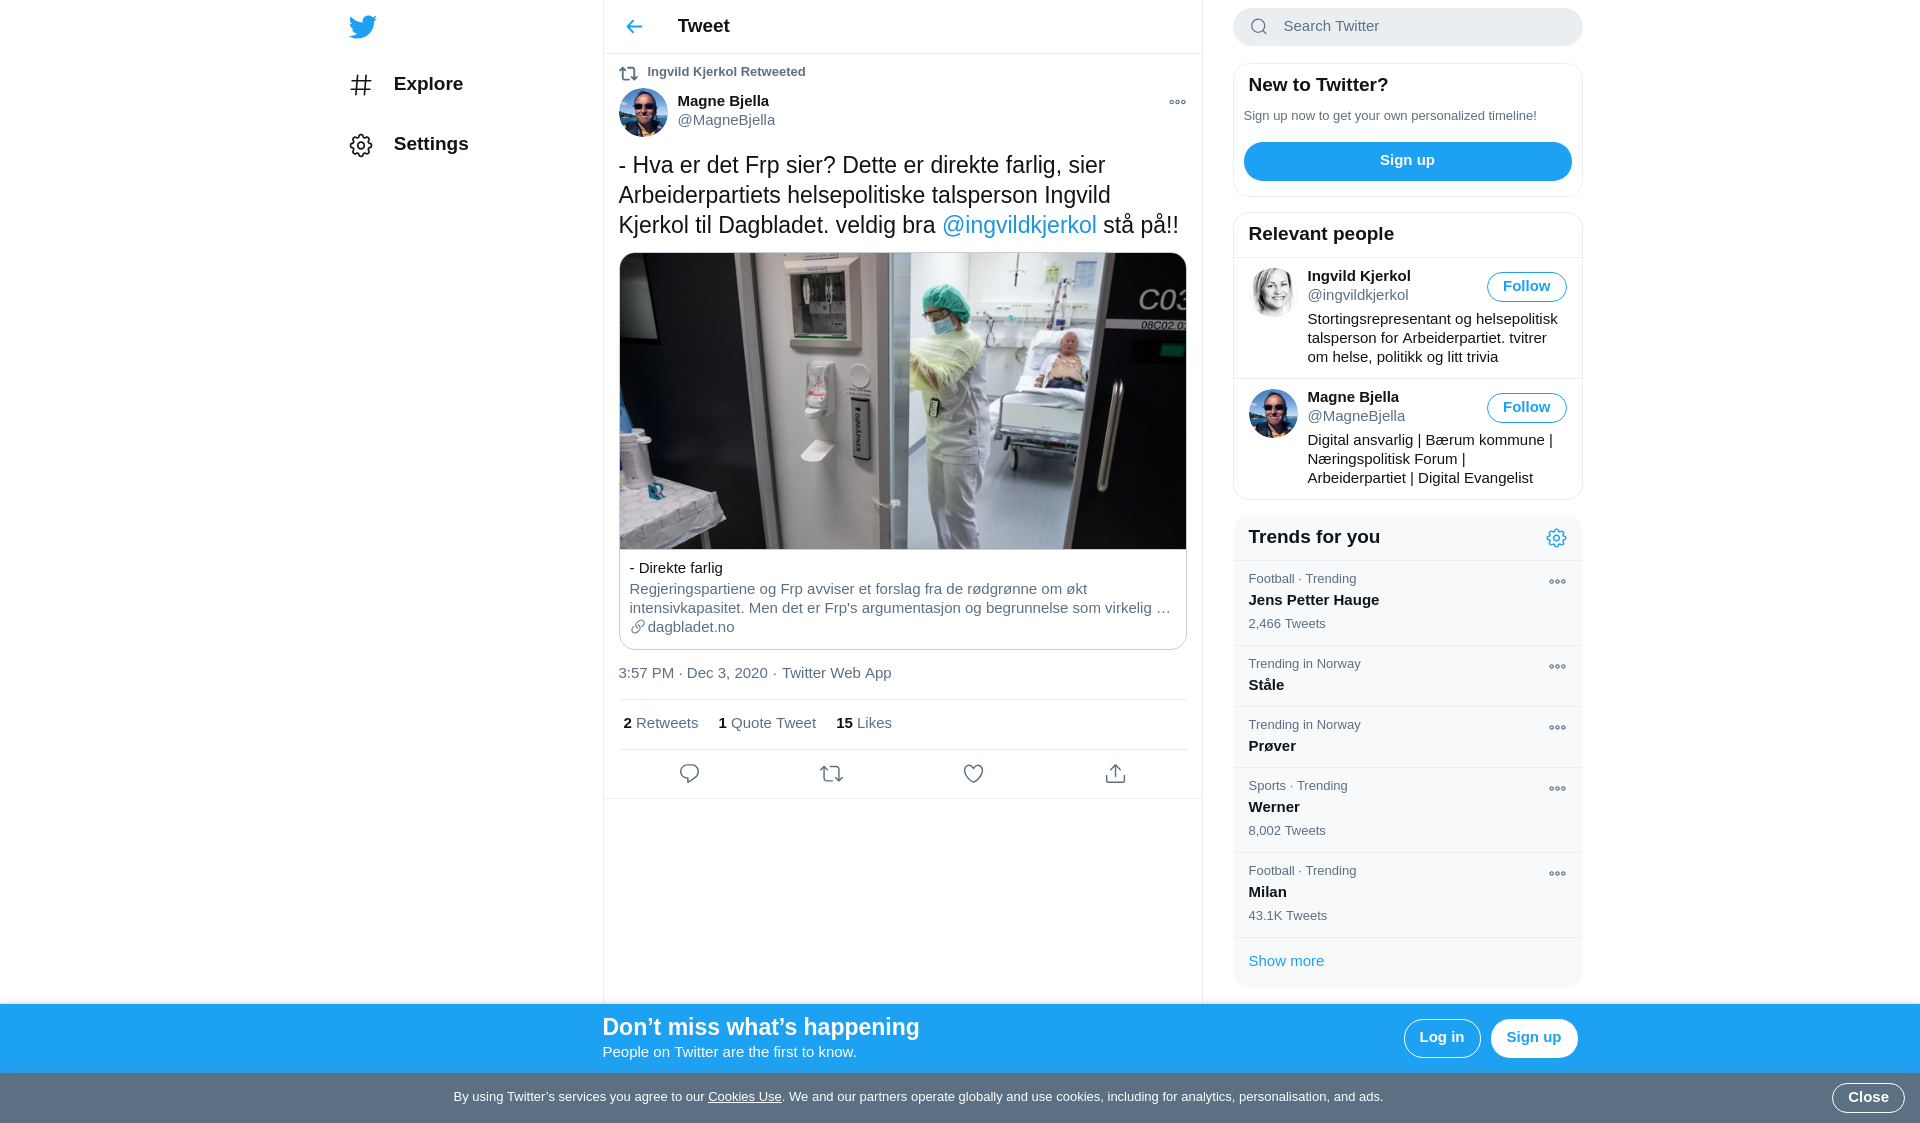Viewport: 1920px width, 1123px height.
Task: Like the tweet with the heart icon
Action: click(973, 774)
